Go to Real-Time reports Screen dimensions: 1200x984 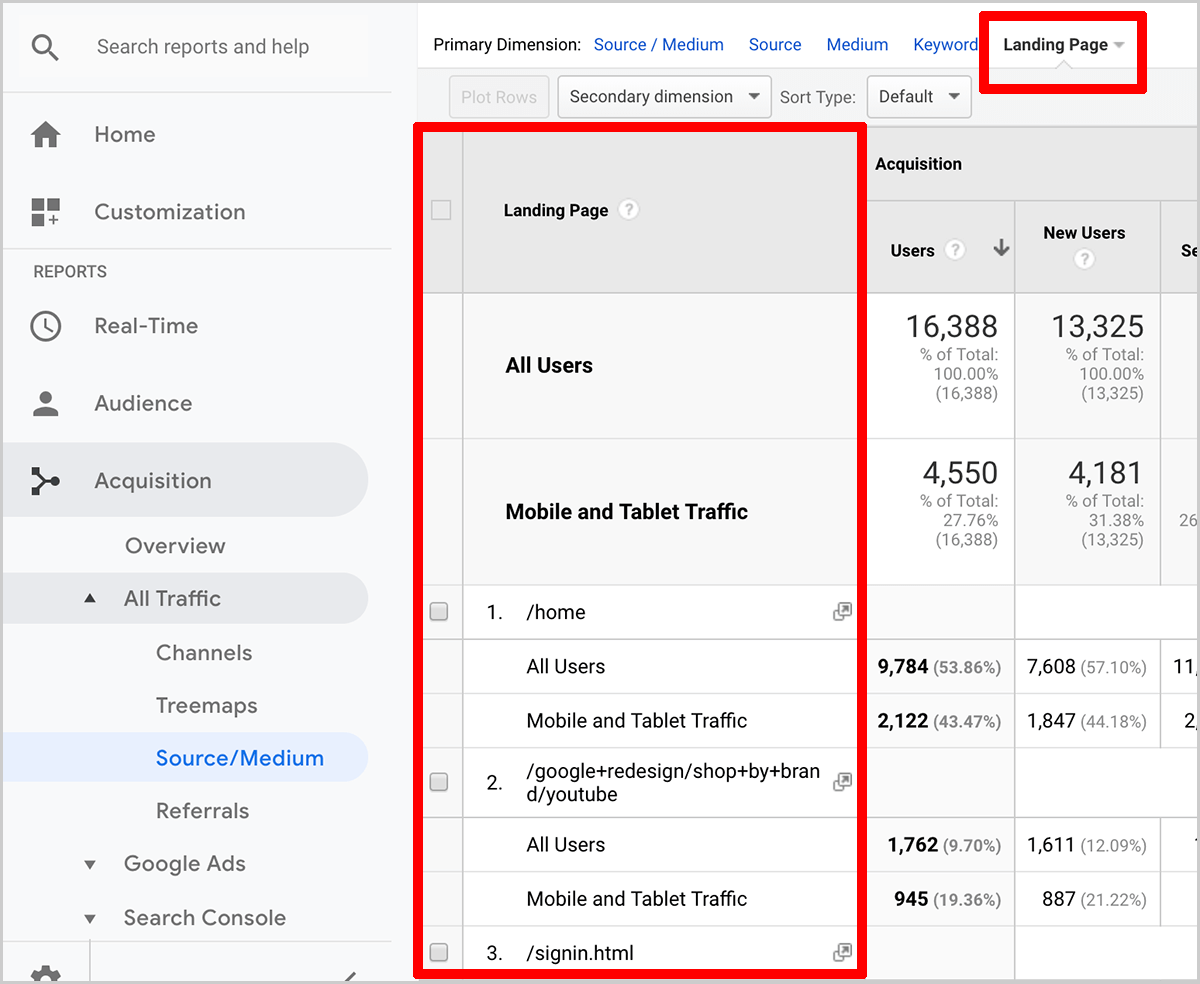pyautogui.click(x=146, y=326)
